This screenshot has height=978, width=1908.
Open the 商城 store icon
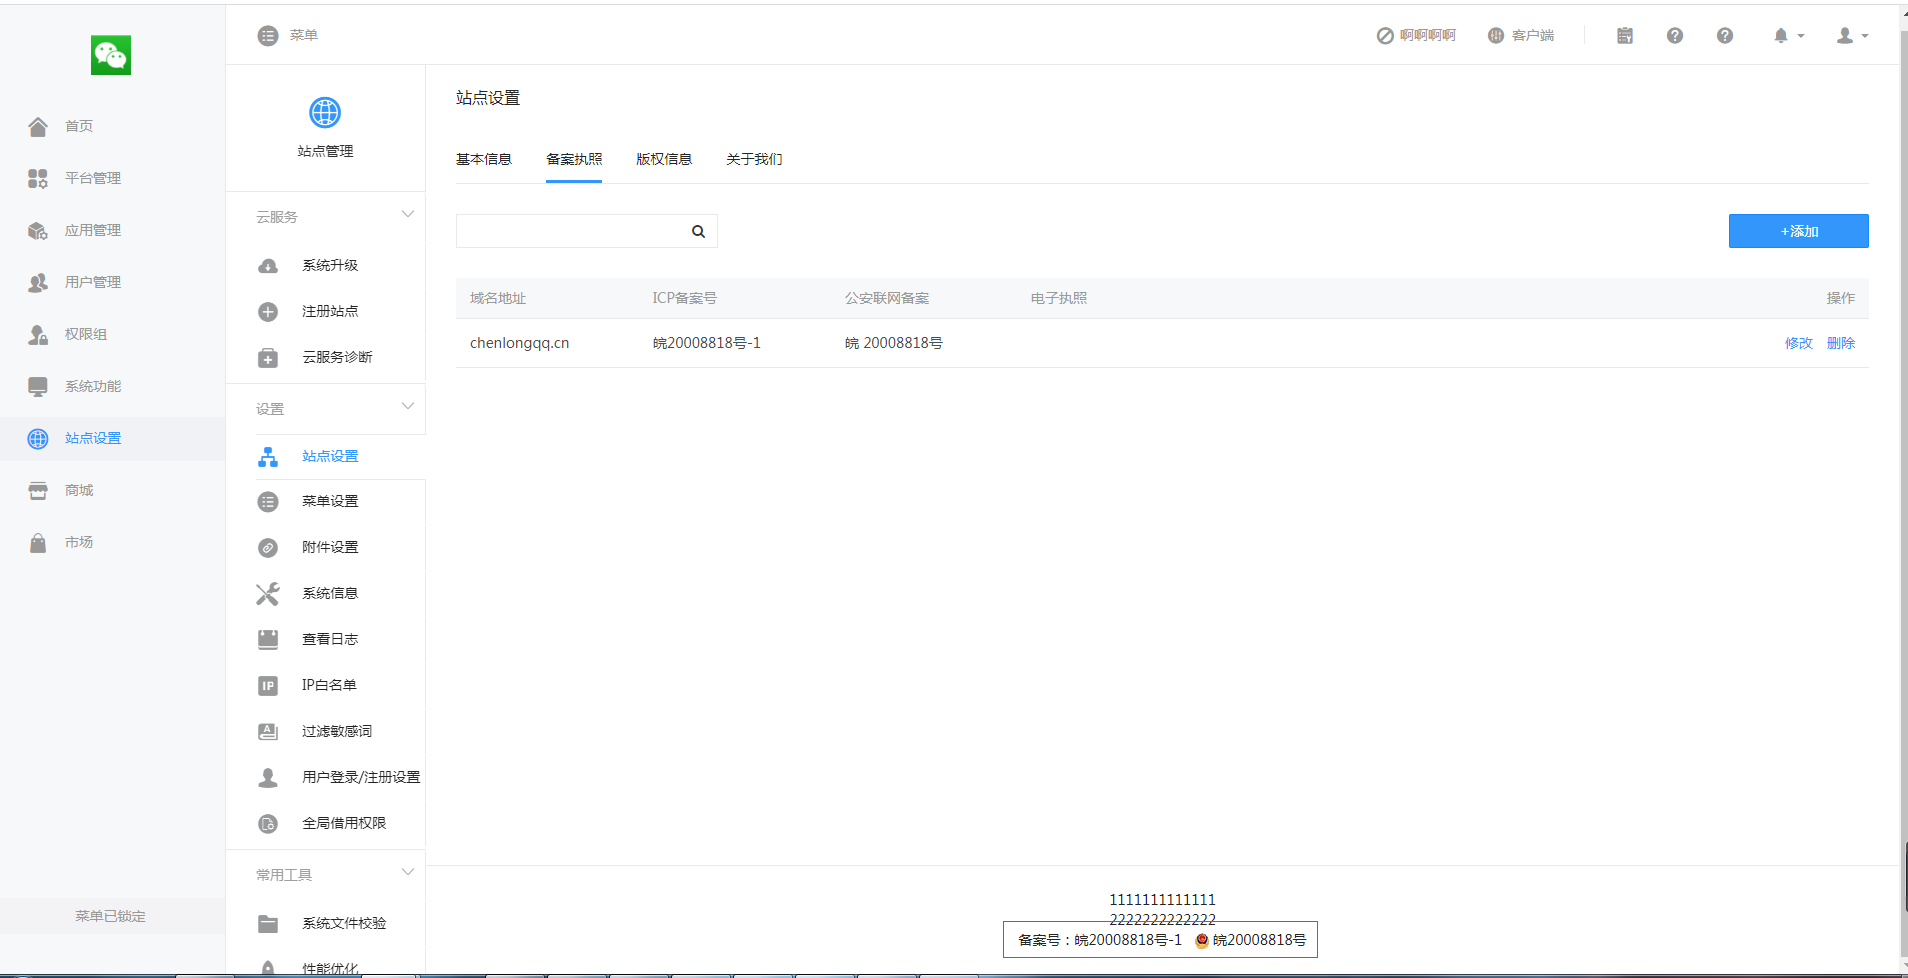click(x=38, y=490)
